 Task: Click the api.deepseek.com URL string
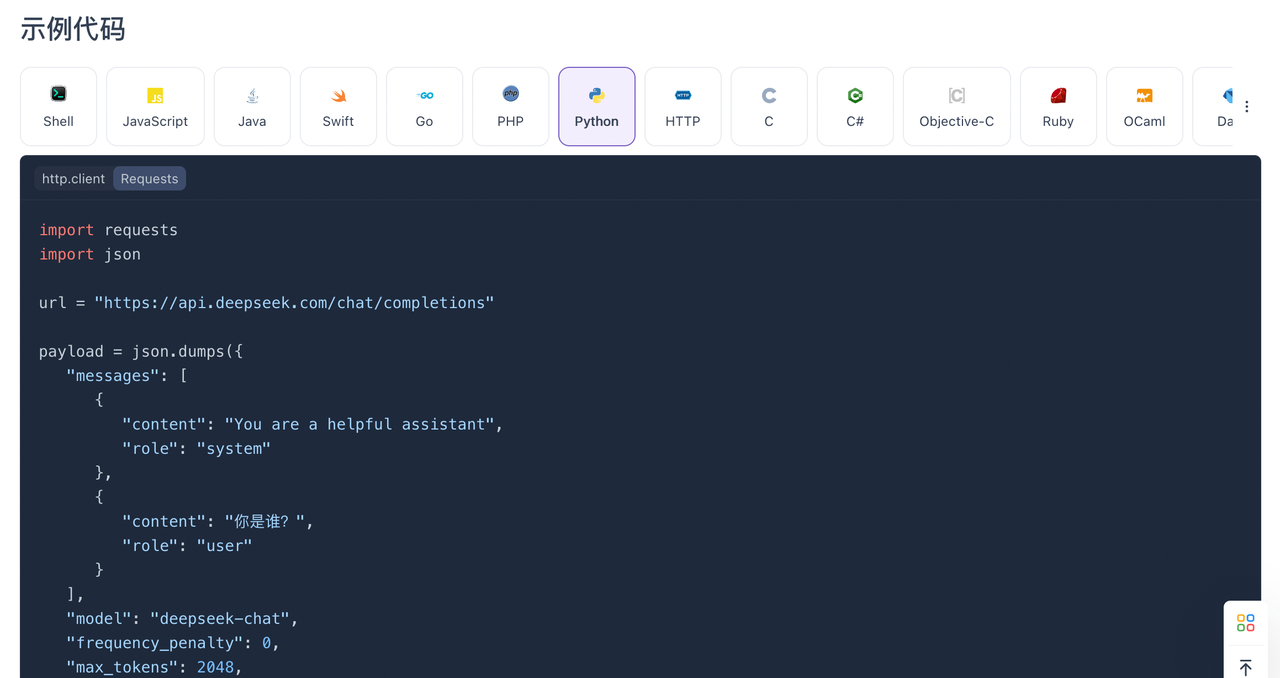(x=294, y=303)
